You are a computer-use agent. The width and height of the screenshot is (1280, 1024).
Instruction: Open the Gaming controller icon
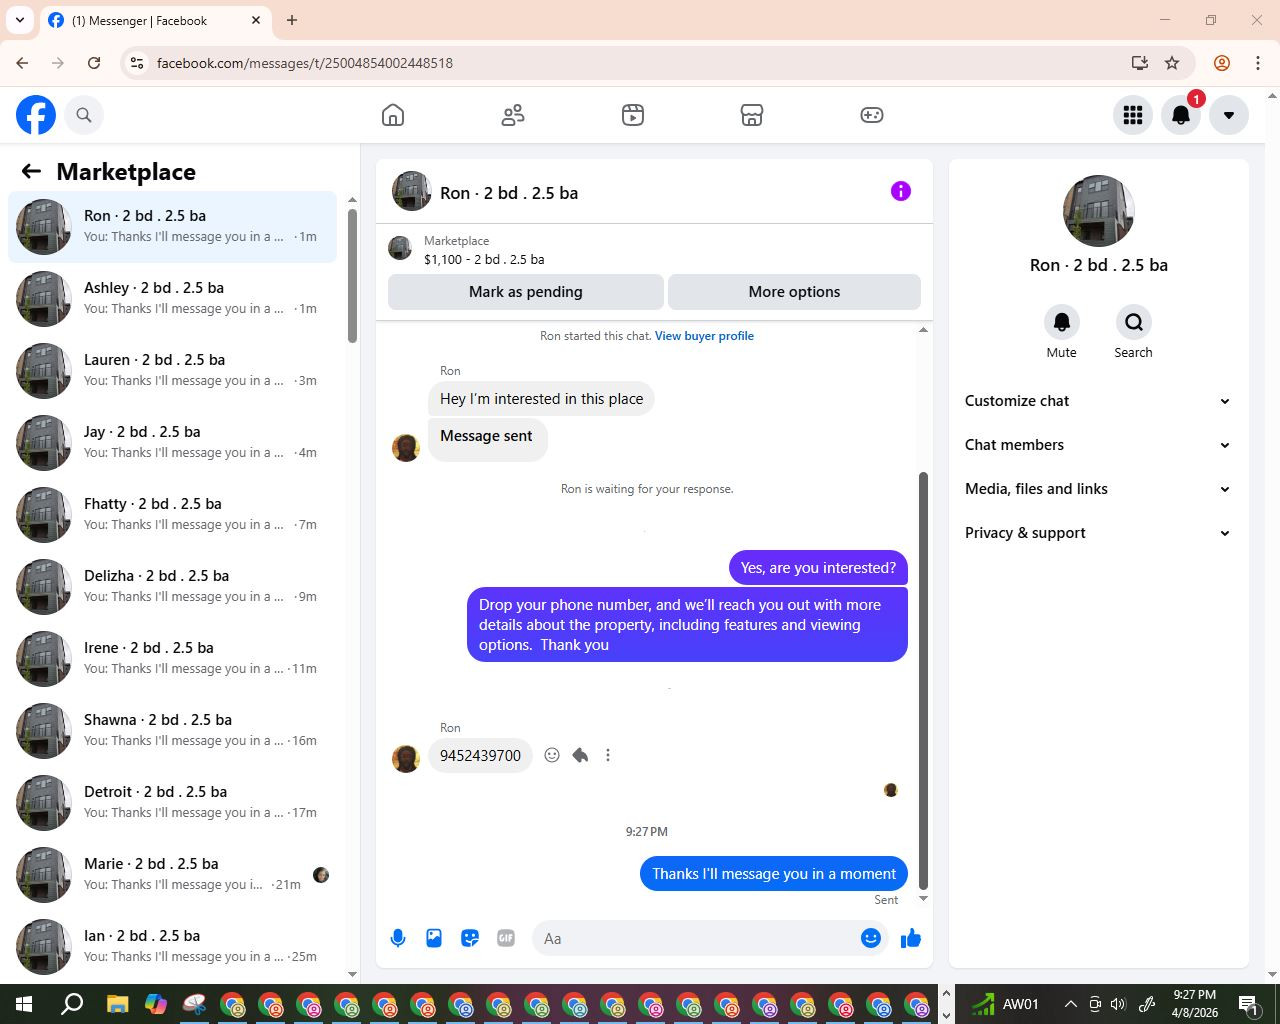click(872, 115)
